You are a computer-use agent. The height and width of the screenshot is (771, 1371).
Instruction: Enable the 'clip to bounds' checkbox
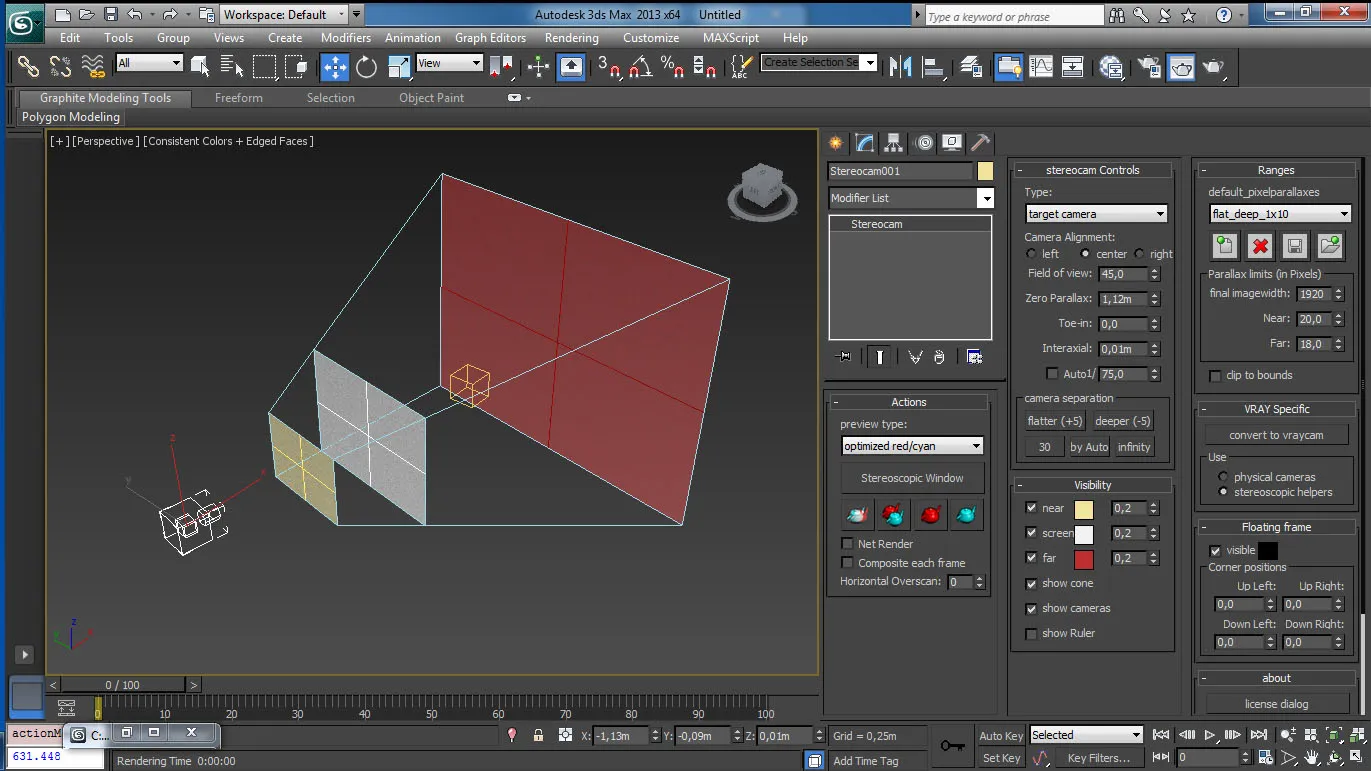point(1215,376)
